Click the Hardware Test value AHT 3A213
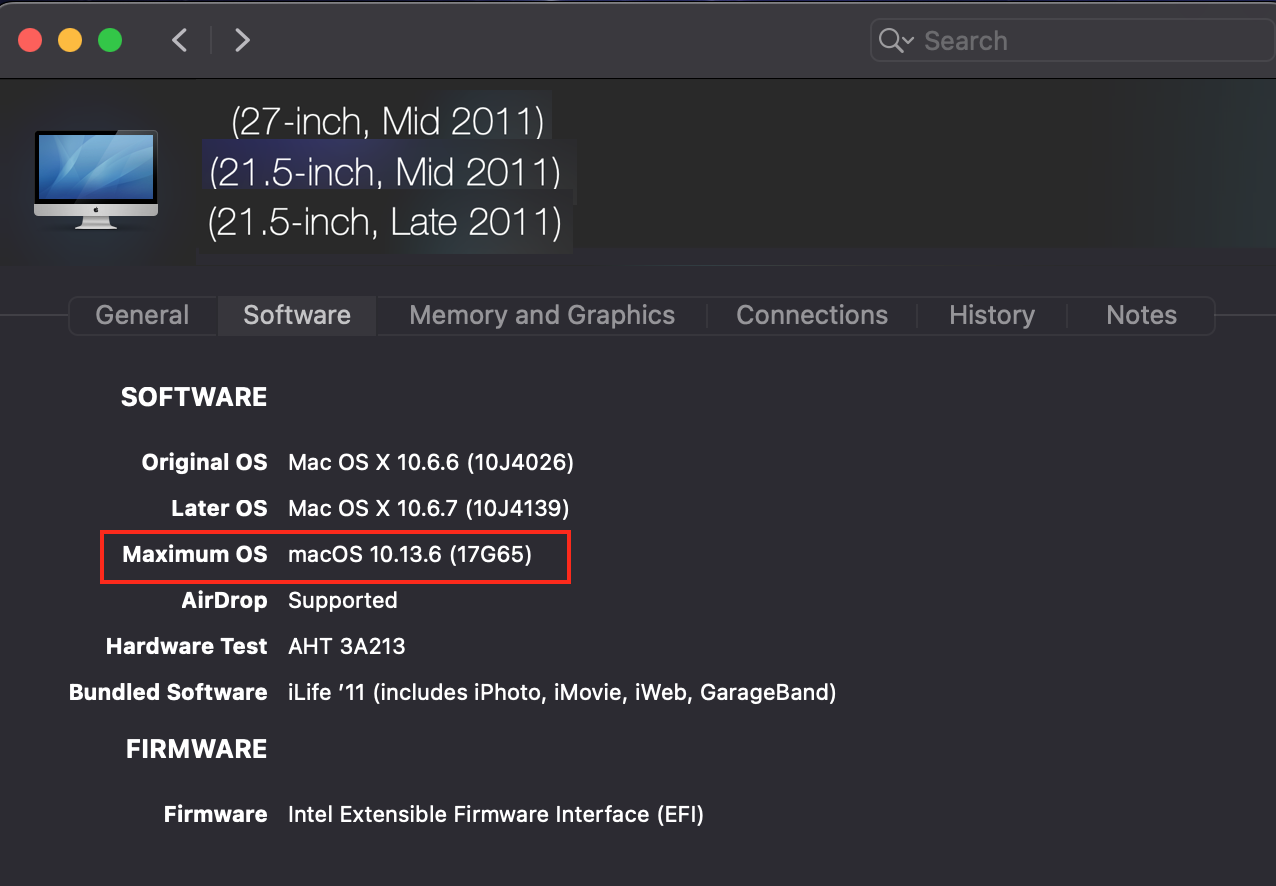 (347, 646)
